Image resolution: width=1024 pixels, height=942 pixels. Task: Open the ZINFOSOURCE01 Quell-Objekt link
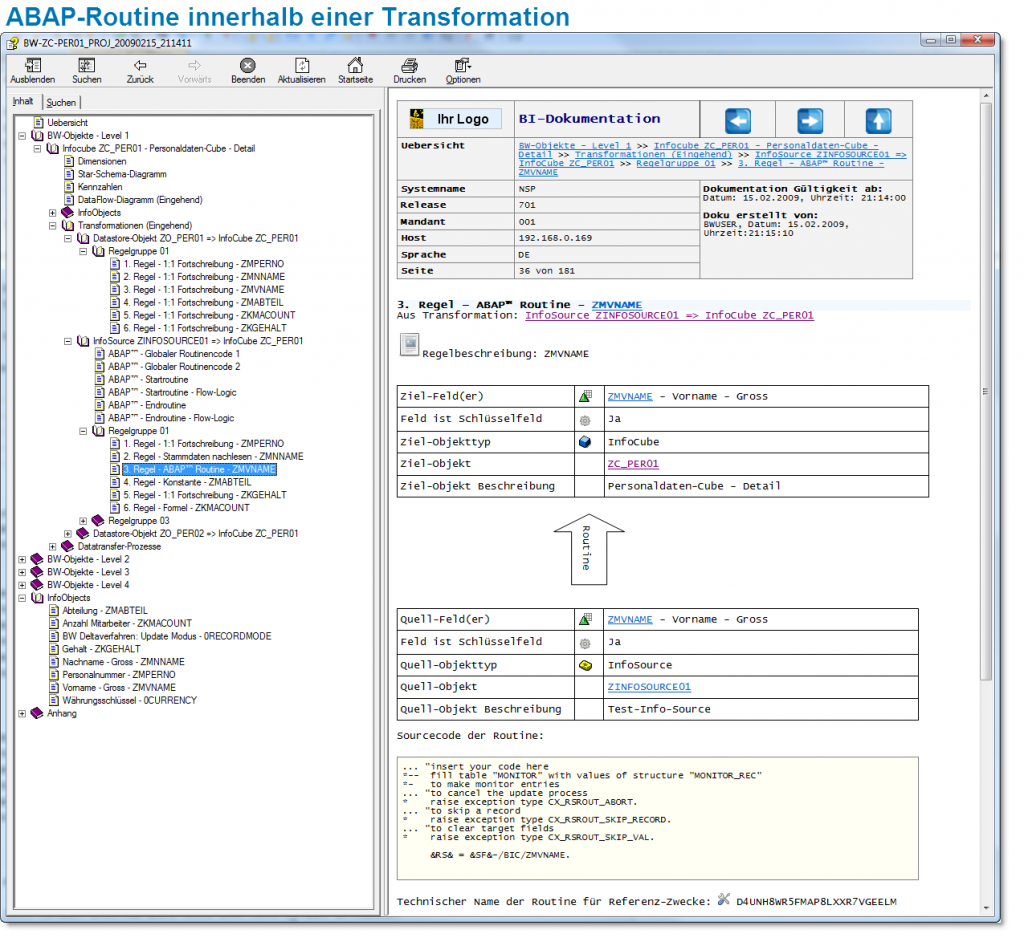[x=648, y=687]
